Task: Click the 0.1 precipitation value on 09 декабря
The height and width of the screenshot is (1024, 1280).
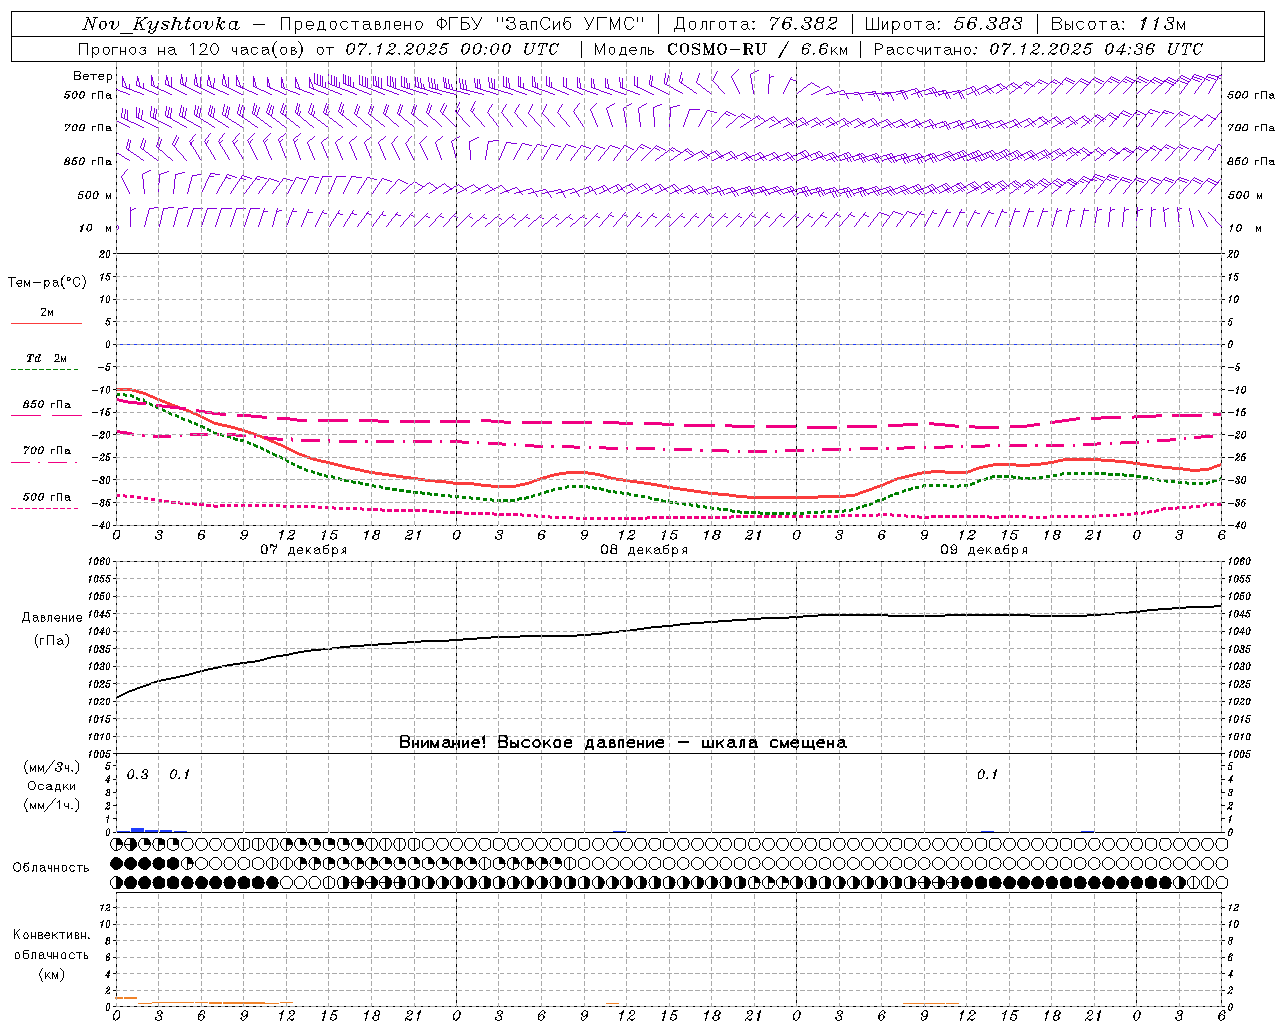Action: [x=987, y=775]
